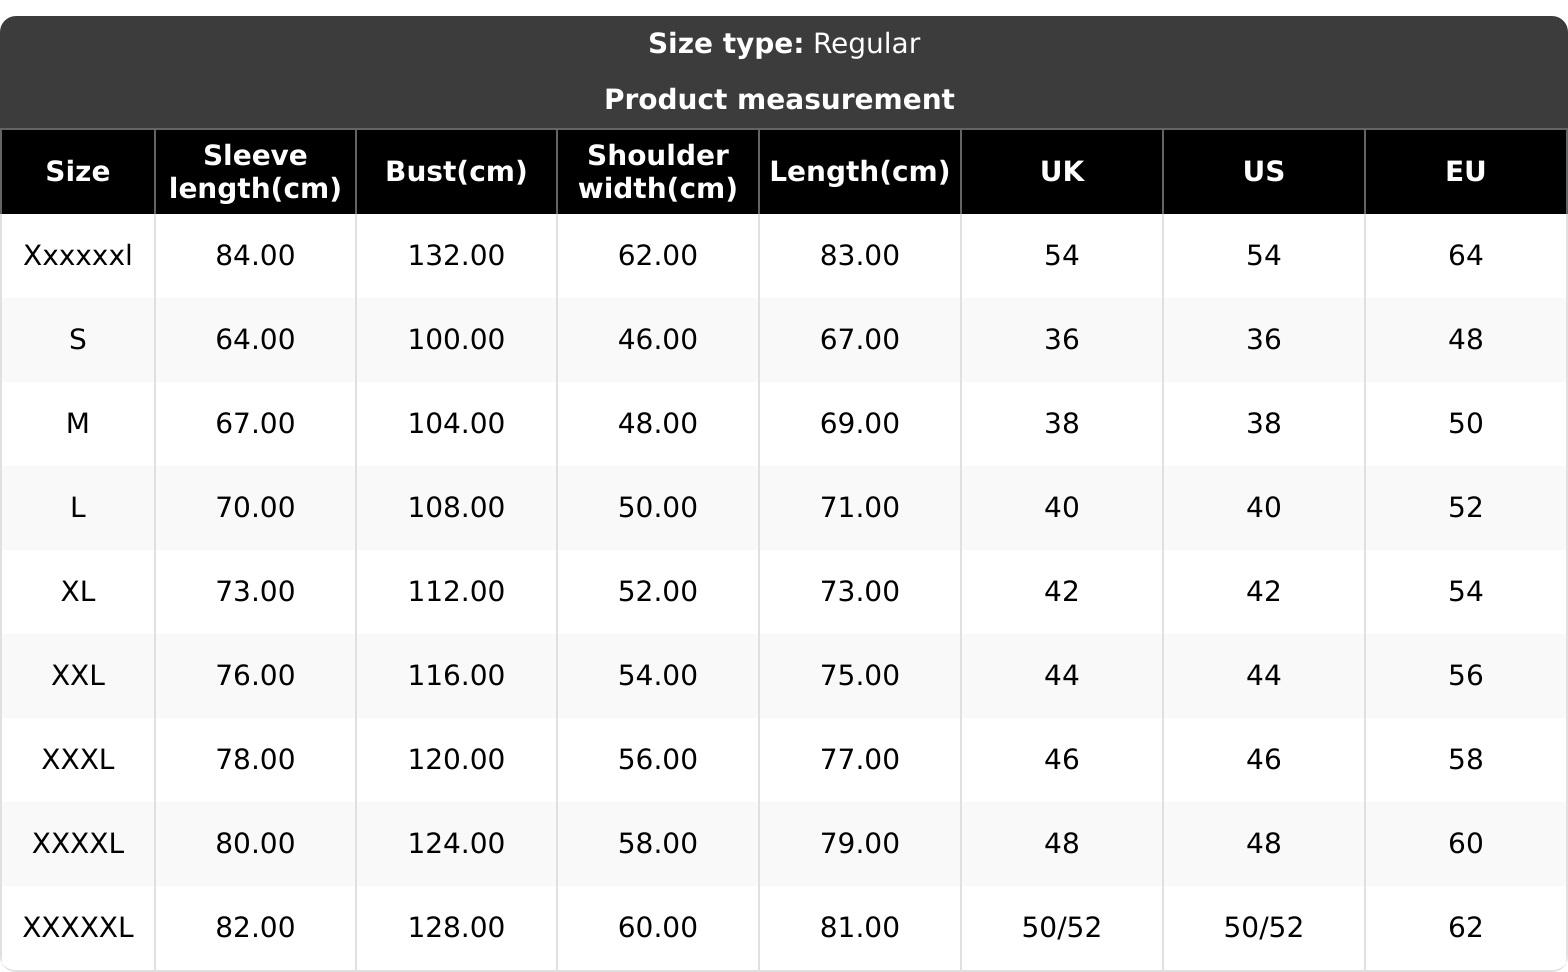Viewport: 1568px width, 972px height.
Task: Click the 50/52 US size cell
Action: 1263,928
